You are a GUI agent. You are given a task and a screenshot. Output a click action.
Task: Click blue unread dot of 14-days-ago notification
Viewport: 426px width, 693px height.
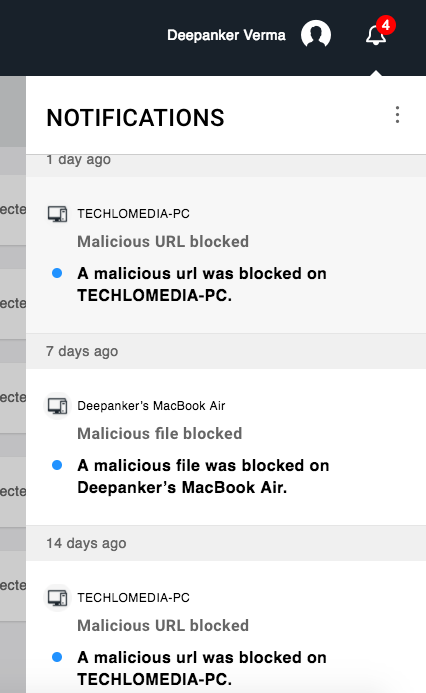coord(57,657)
